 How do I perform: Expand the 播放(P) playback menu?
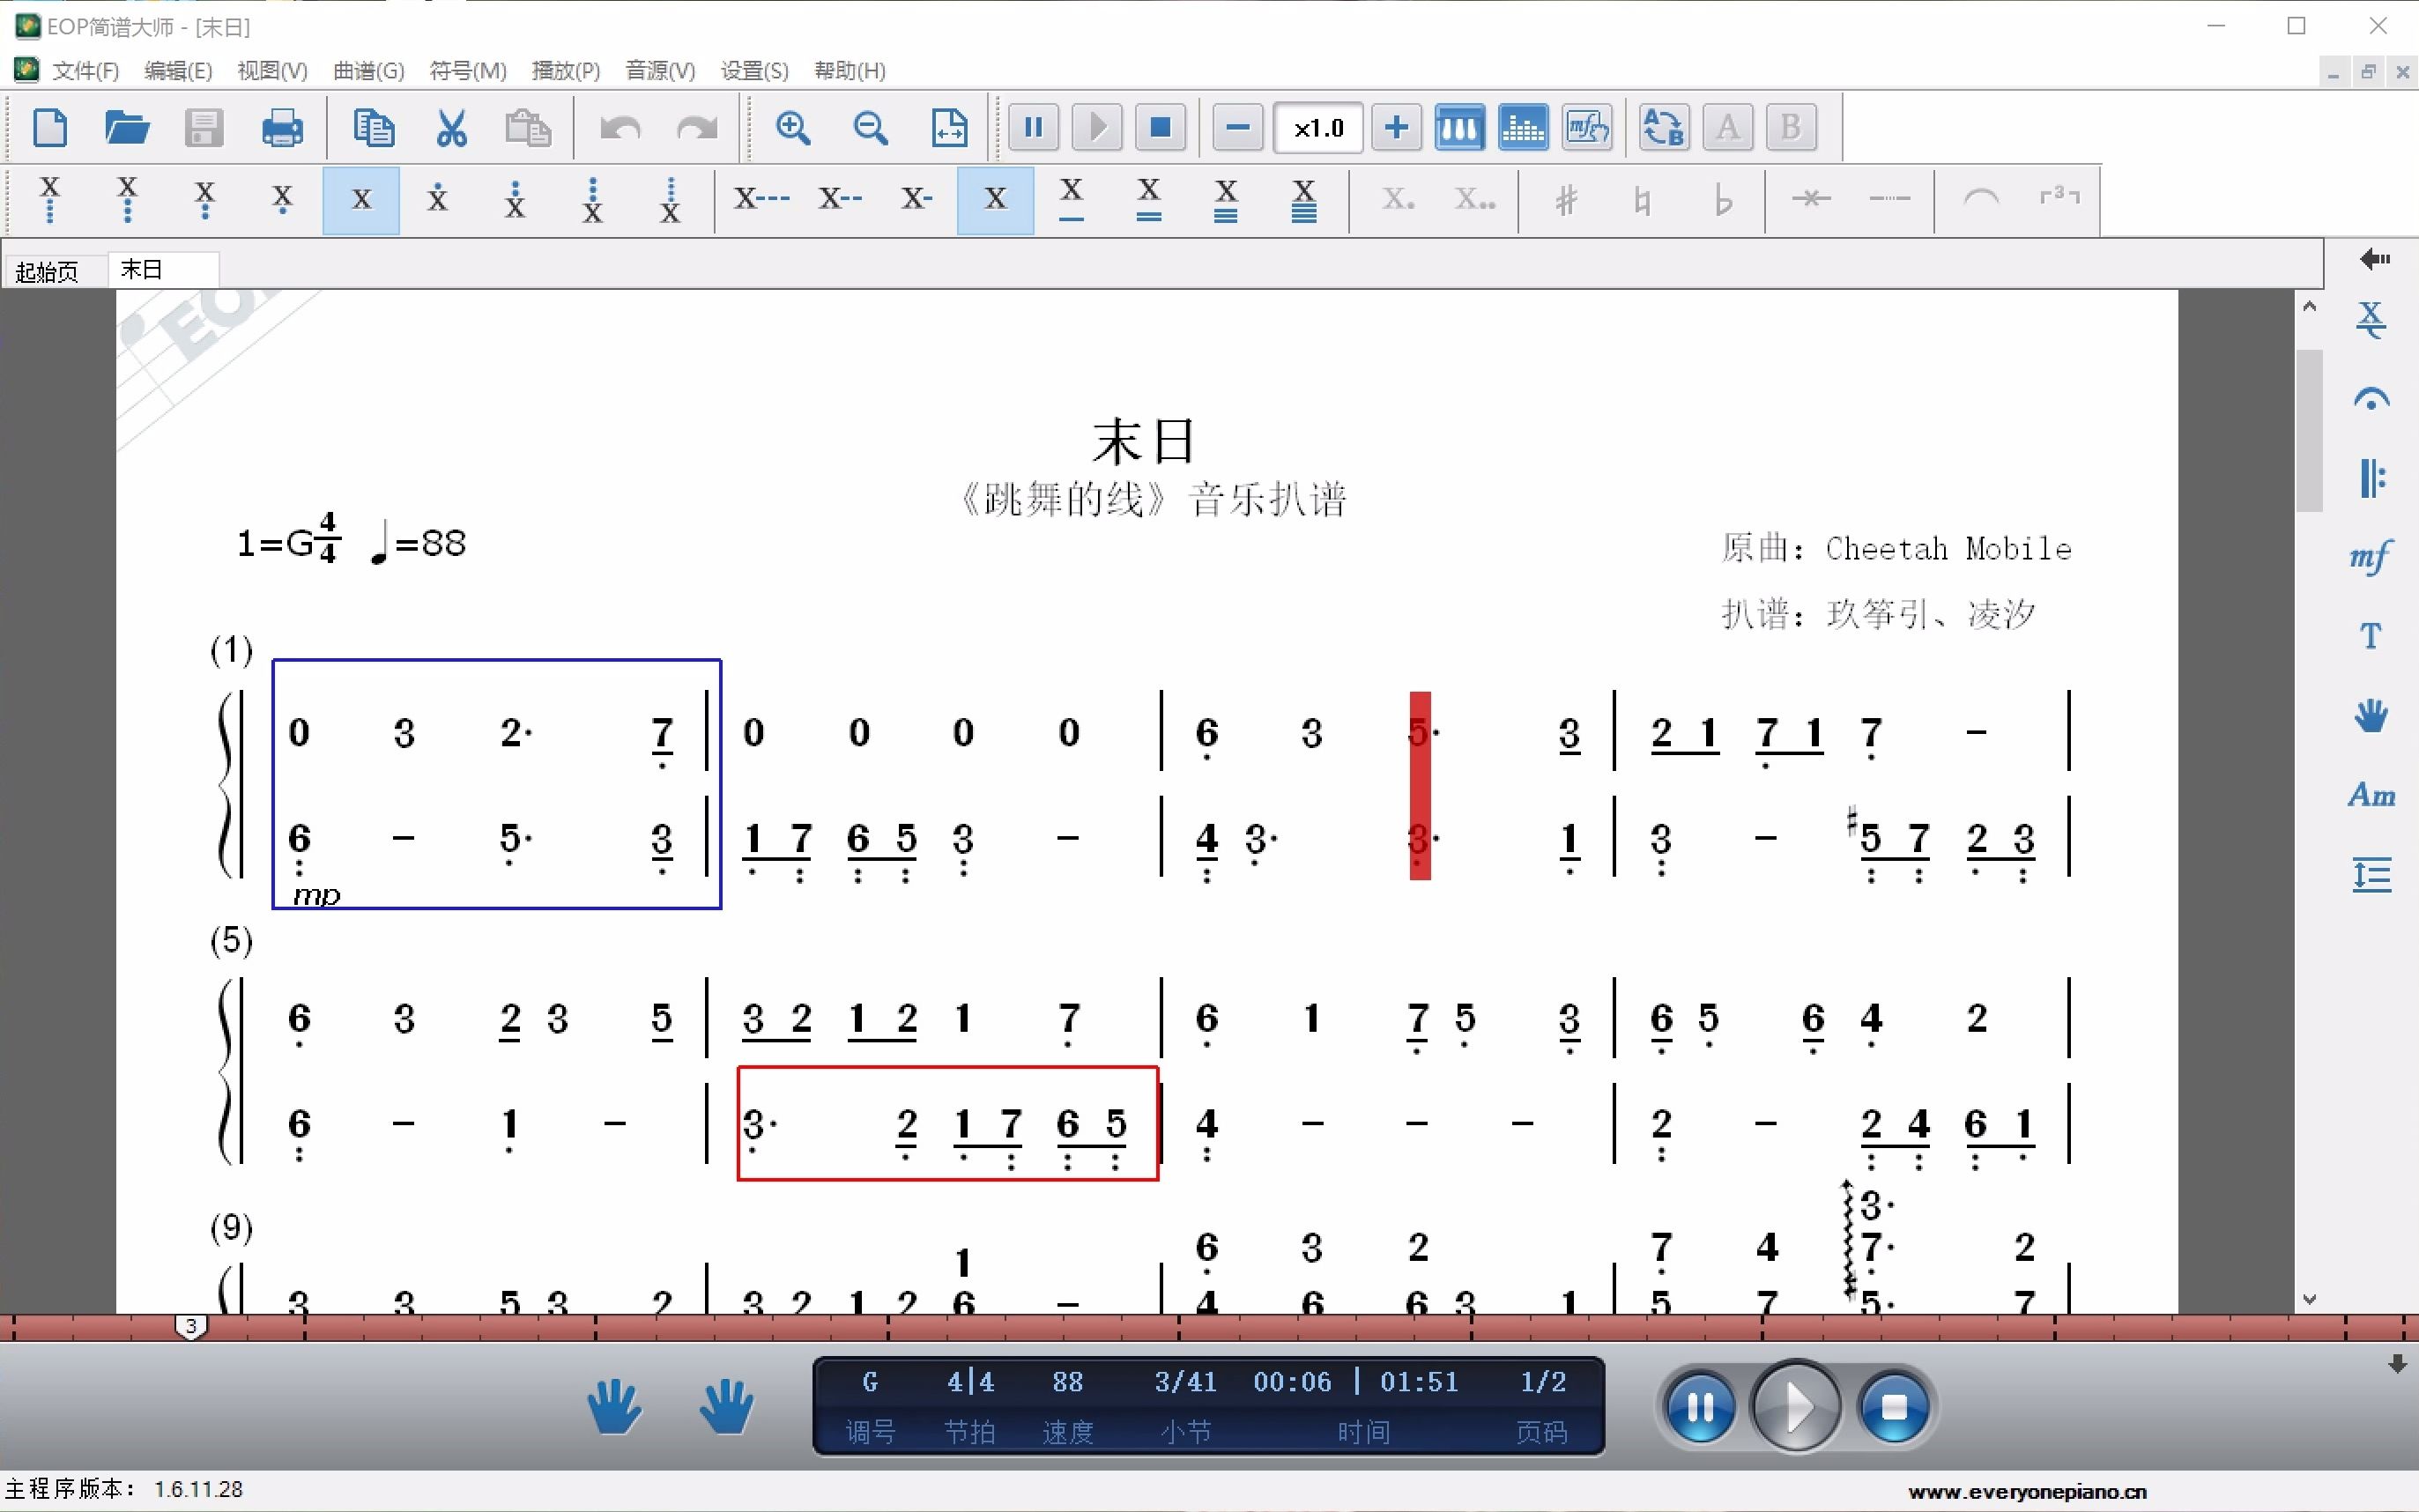566,70
